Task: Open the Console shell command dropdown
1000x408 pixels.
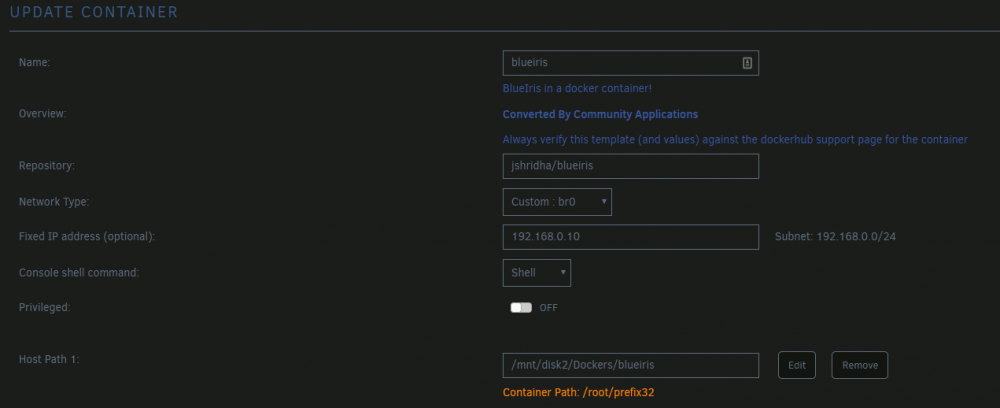Action: [x=537, y=273]
